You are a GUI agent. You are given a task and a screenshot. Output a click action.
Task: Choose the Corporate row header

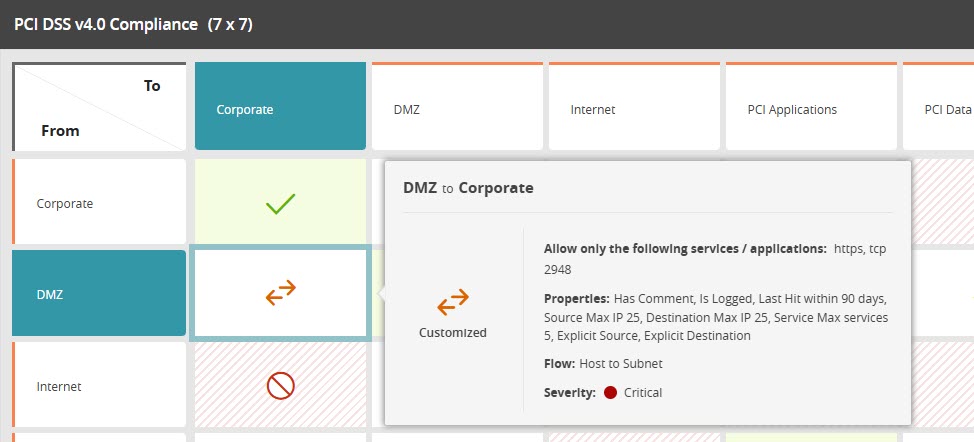click(99, 203)
